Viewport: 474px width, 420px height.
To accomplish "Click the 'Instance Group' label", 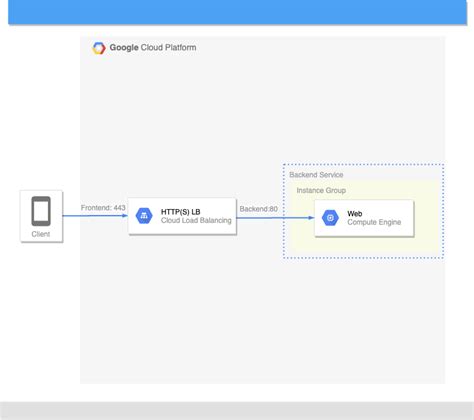I will pyautogui.click(x=321, y=190).
